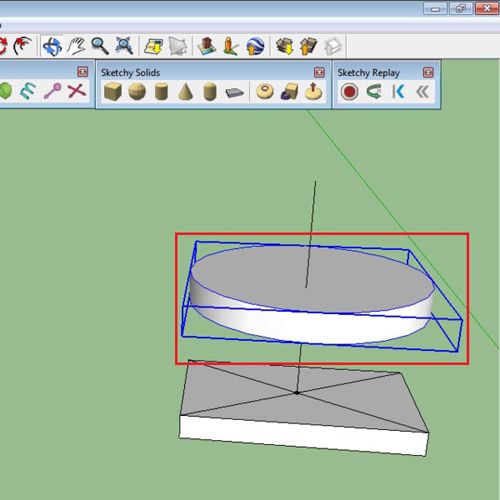Create a Sketchy Solids box
Image resolution: width=500 pixels, height=500 pixels.
point(112,91)
